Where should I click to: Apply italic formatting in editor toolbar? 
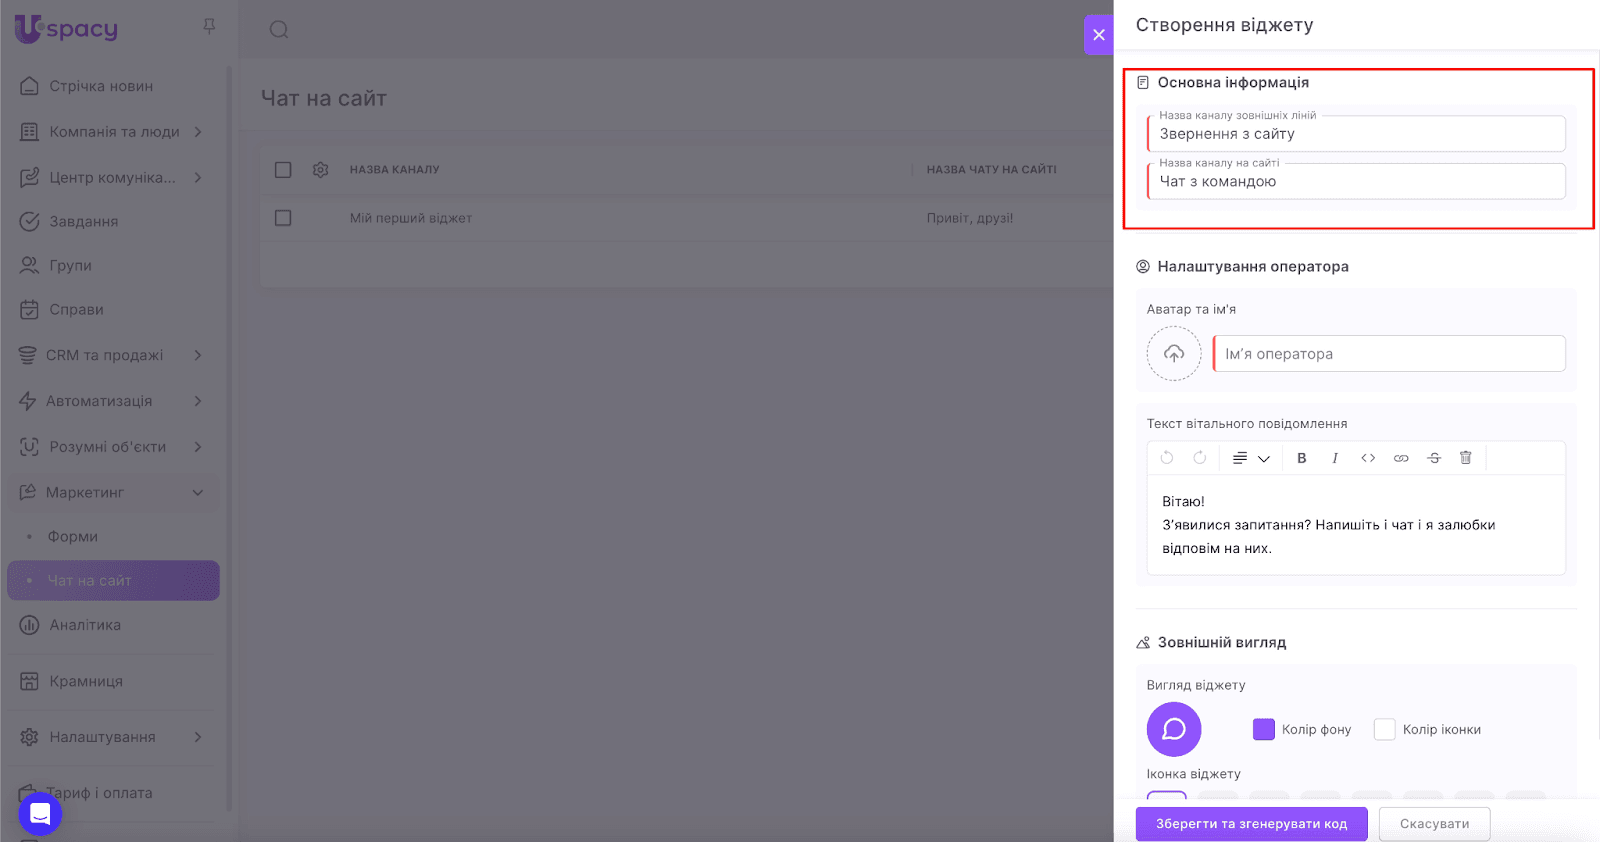click(x=1334, y=458)
